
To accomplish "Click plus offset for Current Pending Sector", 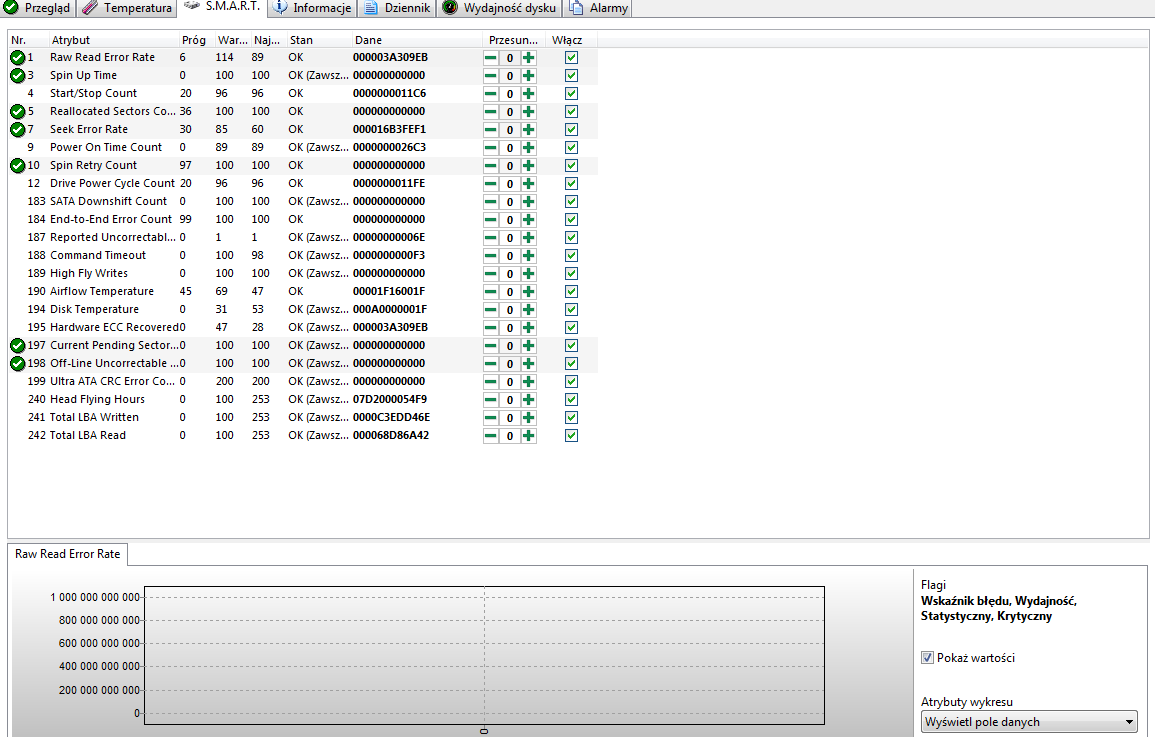I will [x=528, y=346].
